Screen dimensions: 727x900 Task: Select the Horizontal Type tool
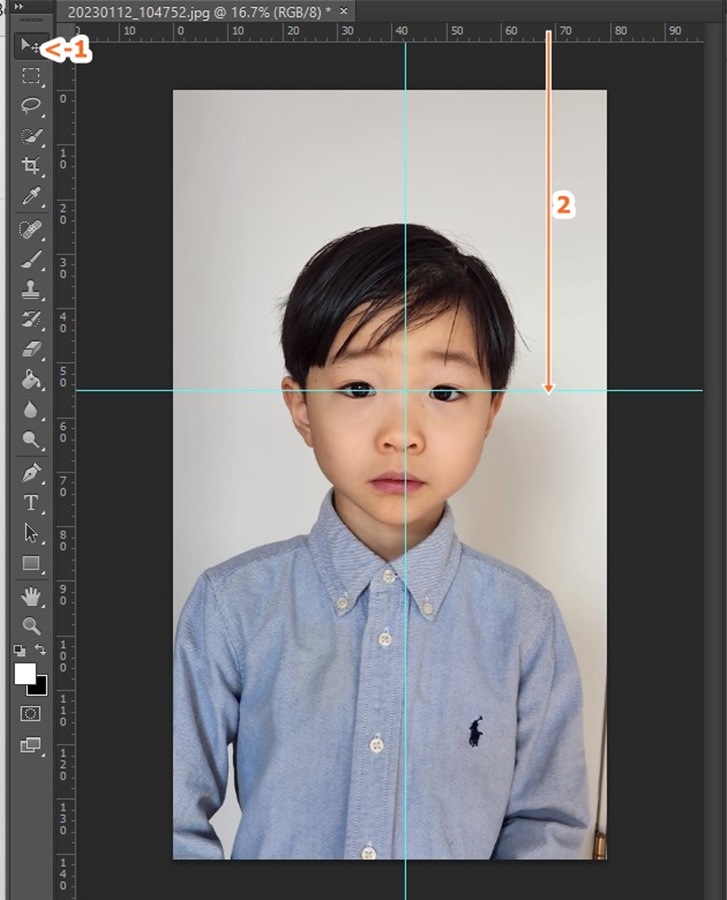(30, 503)
